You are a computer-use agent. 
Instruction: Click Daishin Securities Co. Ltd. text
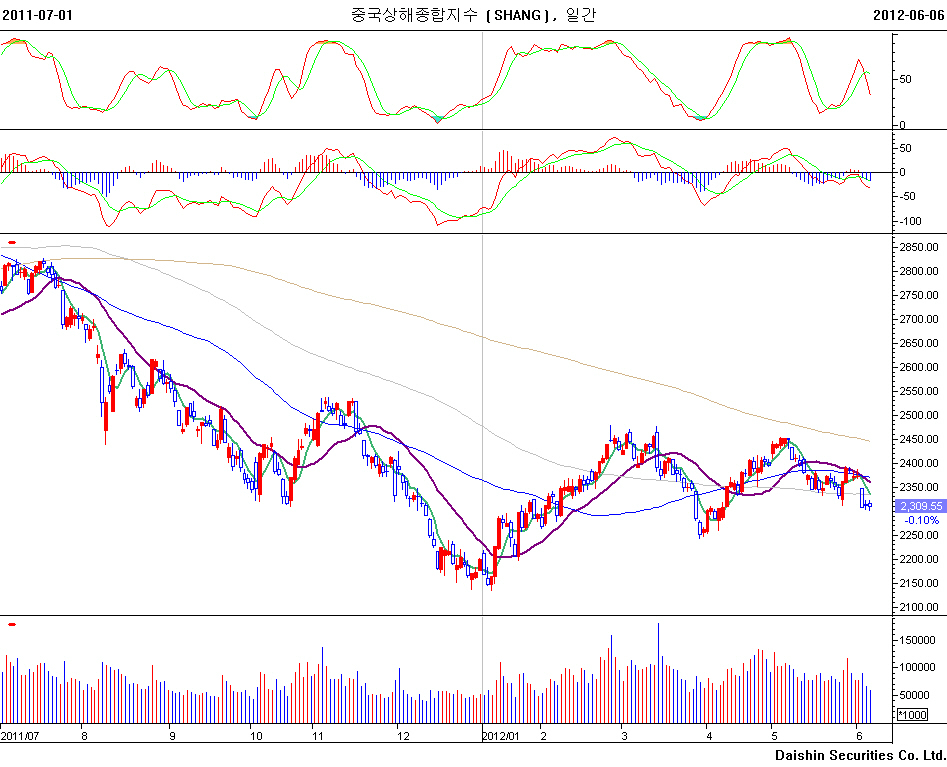[860, 754]
